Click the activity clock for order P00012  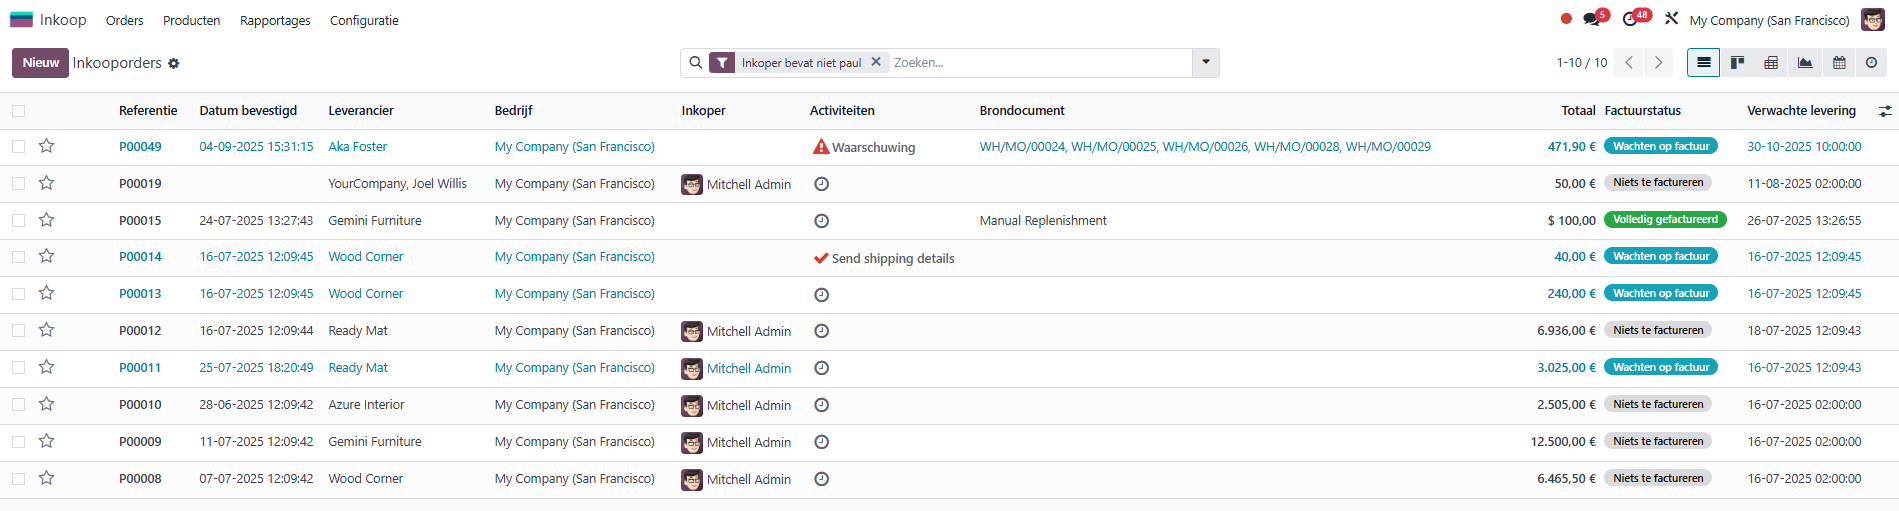(821, 331)
